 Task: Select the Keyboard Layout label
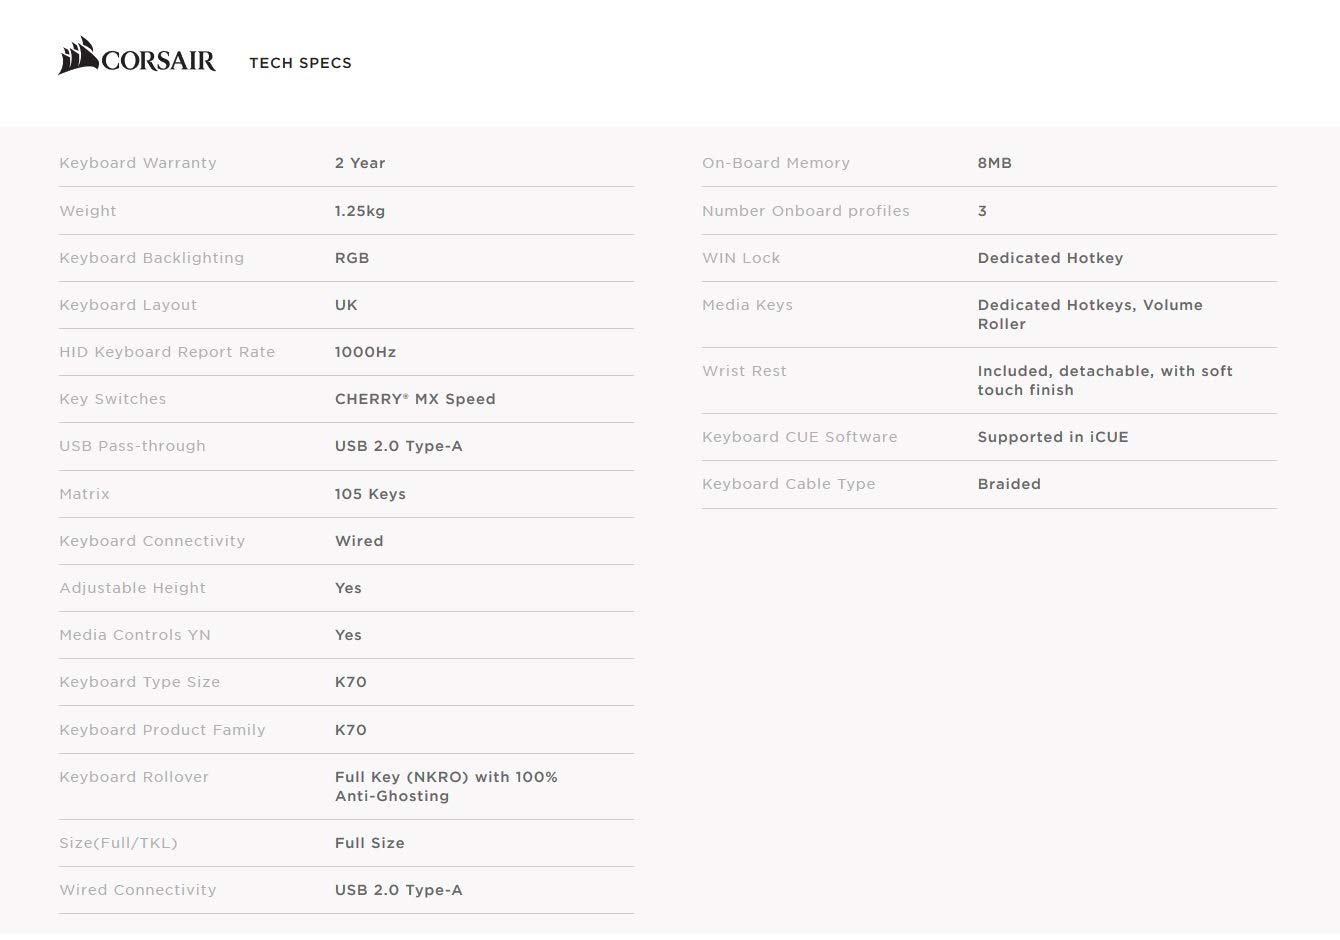tap(128, 305)
